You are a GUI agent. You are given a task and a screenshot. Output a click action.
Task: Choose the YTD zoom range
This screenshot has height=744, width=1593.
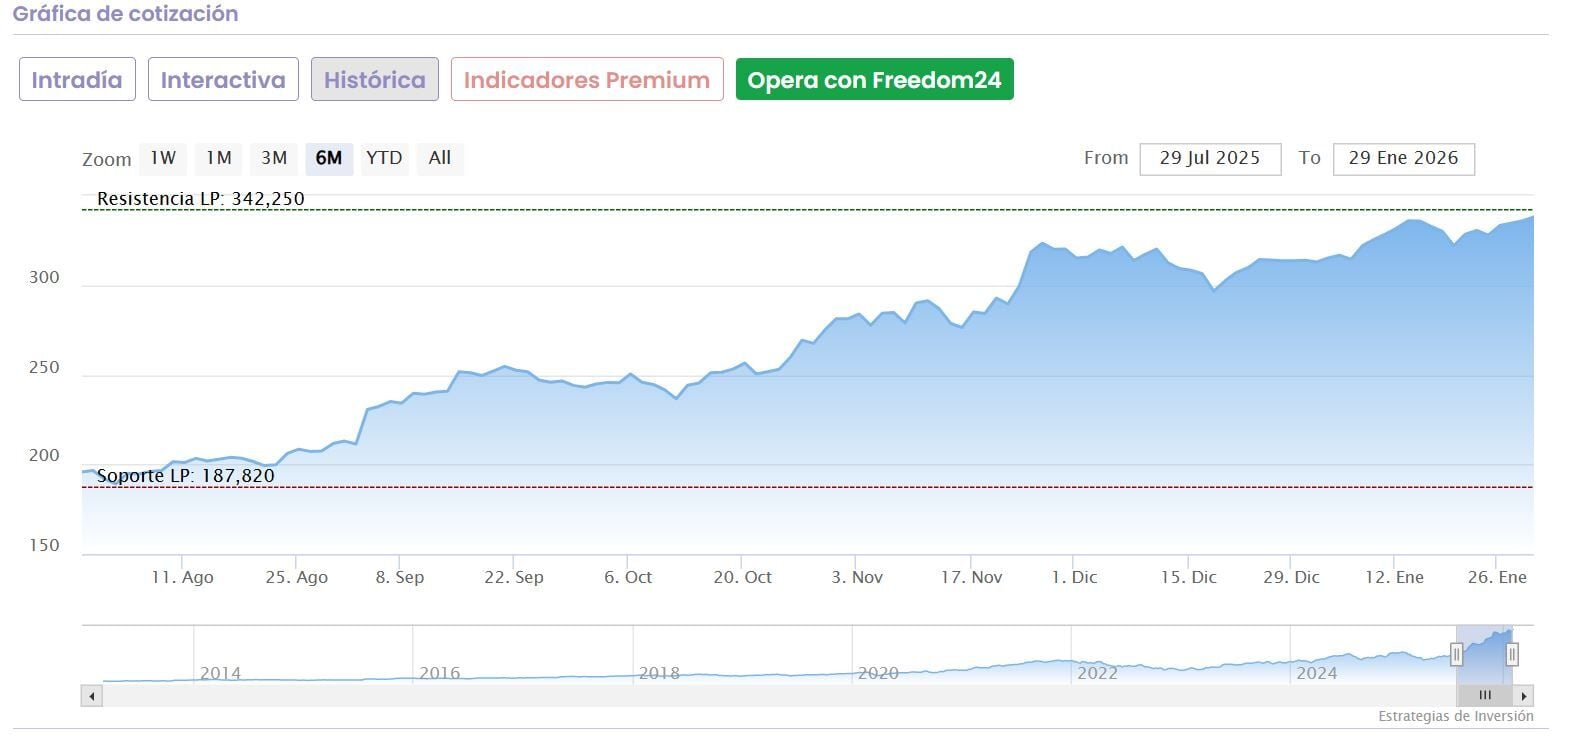coord(384,158)
